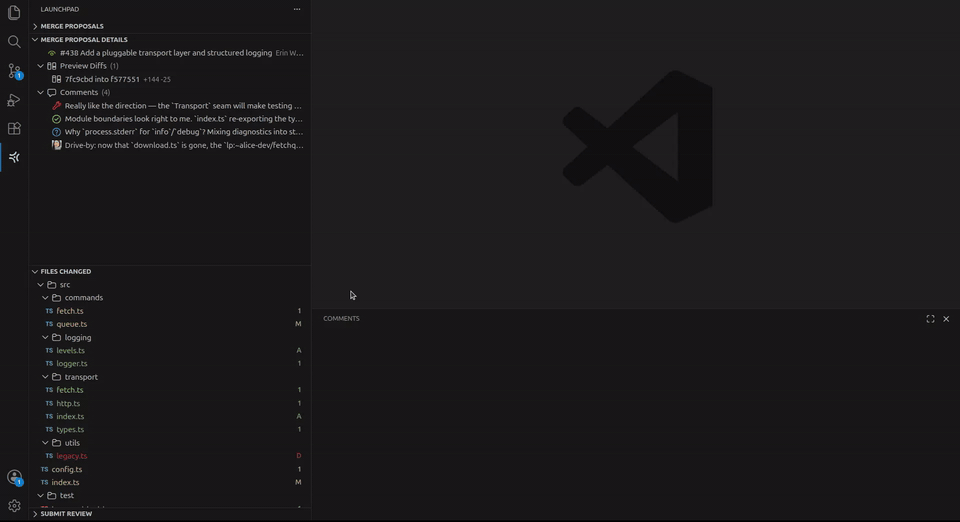Open fetch.ts under commands folder
This screenshot has width=960, height=522.
(x=170, y=311)
